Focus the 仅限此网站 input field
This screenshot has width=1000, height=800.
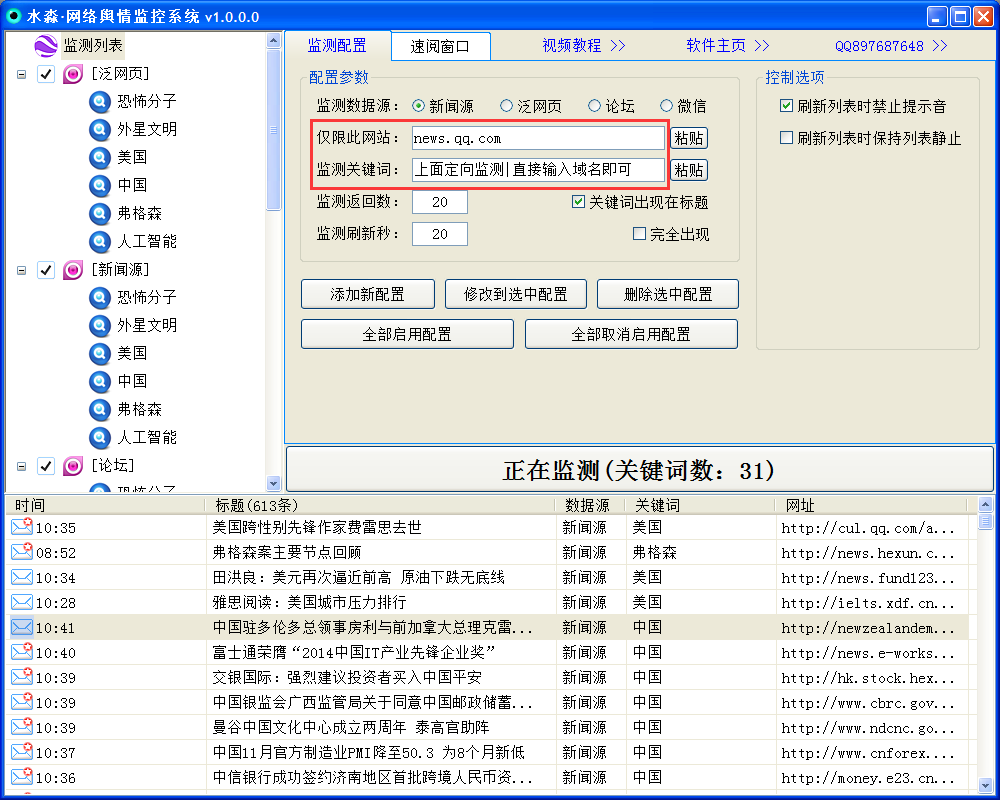click(538, 138)
